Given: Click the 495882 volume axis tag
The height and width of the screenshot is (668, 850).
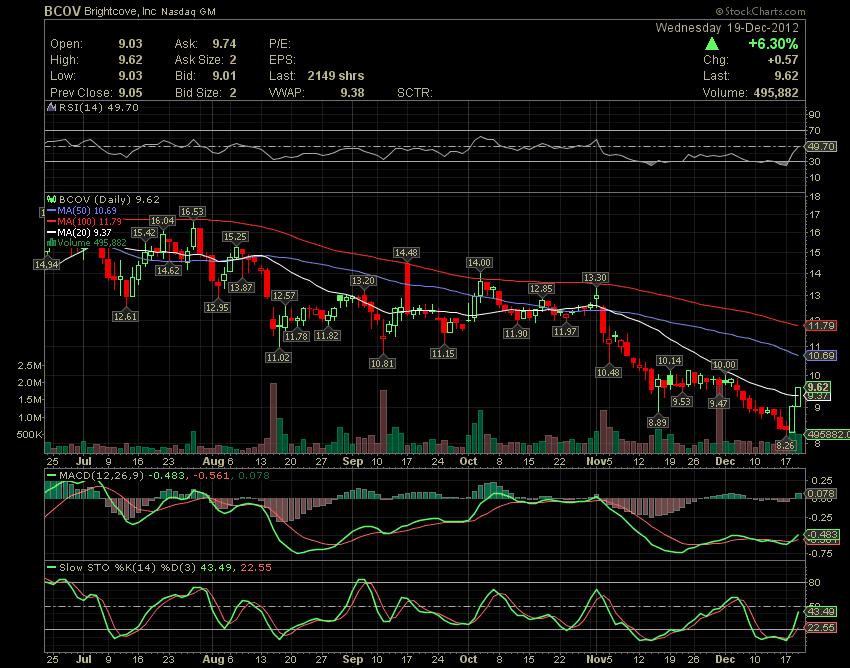Looking at the screenshot, I should [828, 434].
